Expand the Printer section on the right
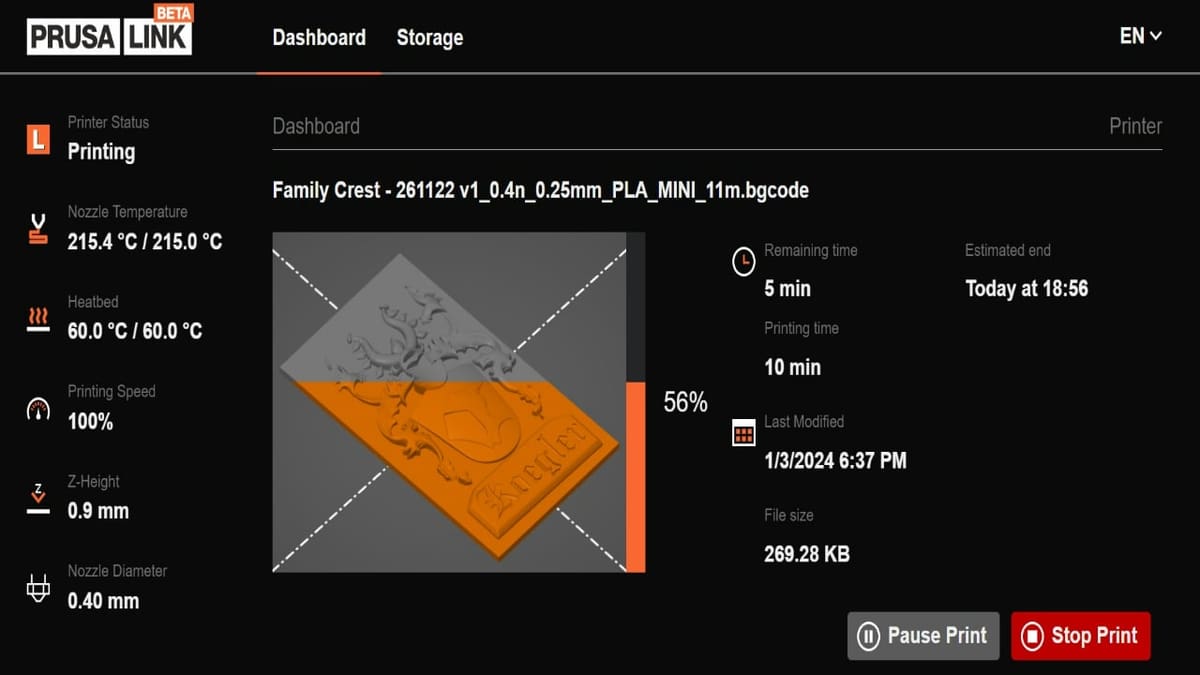 coord(1135,126)
